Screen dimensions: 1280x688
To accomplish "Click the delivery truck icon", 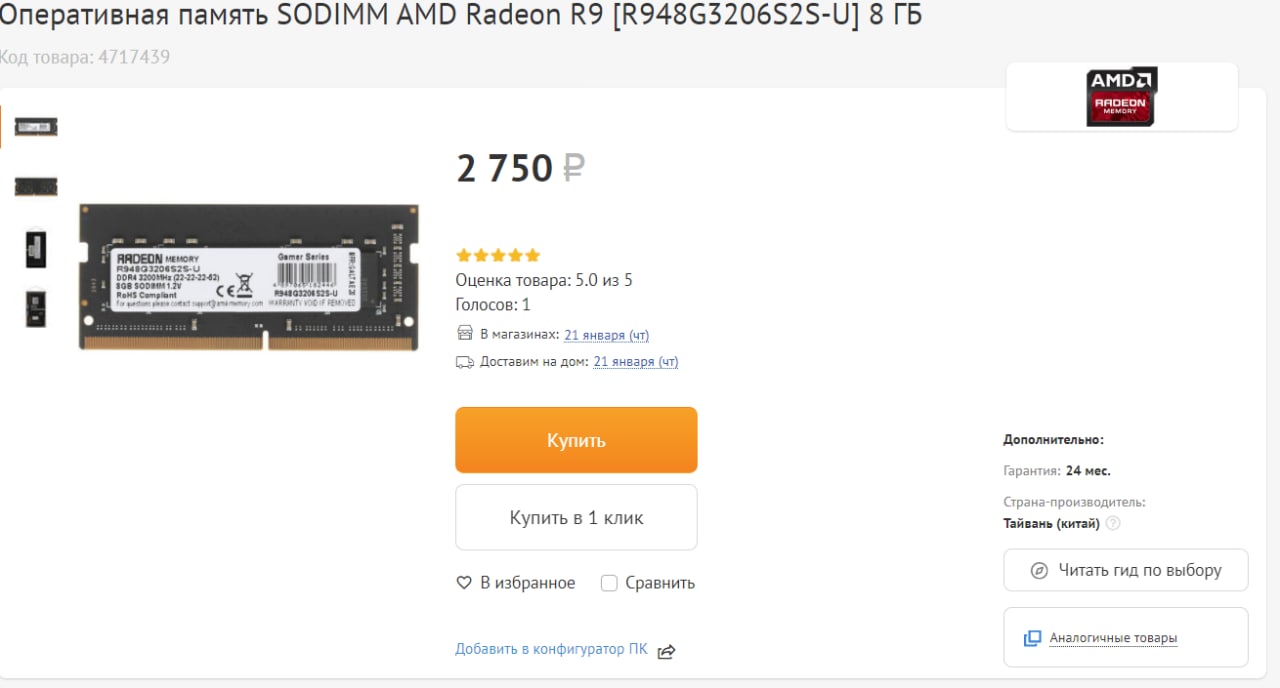I will (x=465, y=362).
